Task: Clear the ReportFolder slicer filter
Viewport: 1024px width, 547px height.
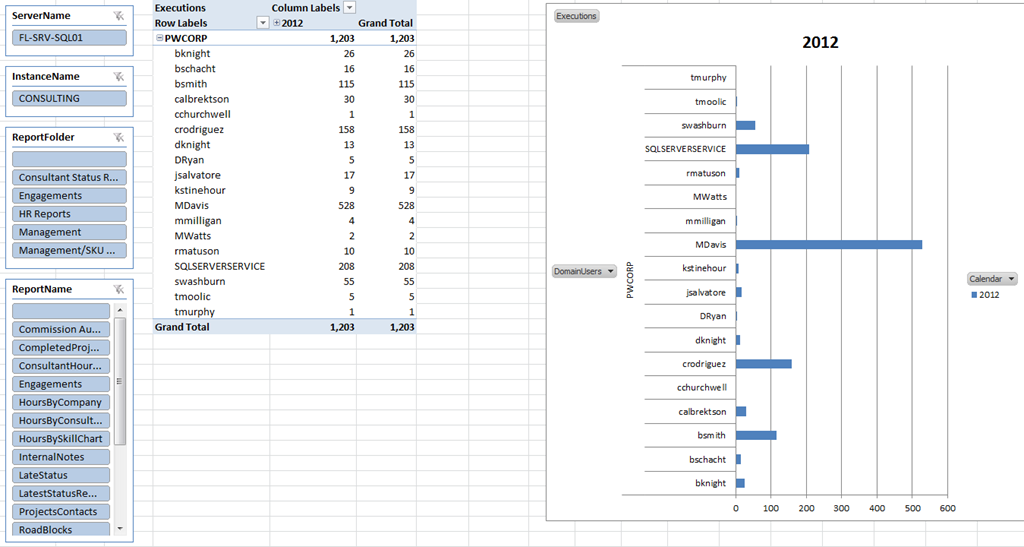Action: coord(119,137)
